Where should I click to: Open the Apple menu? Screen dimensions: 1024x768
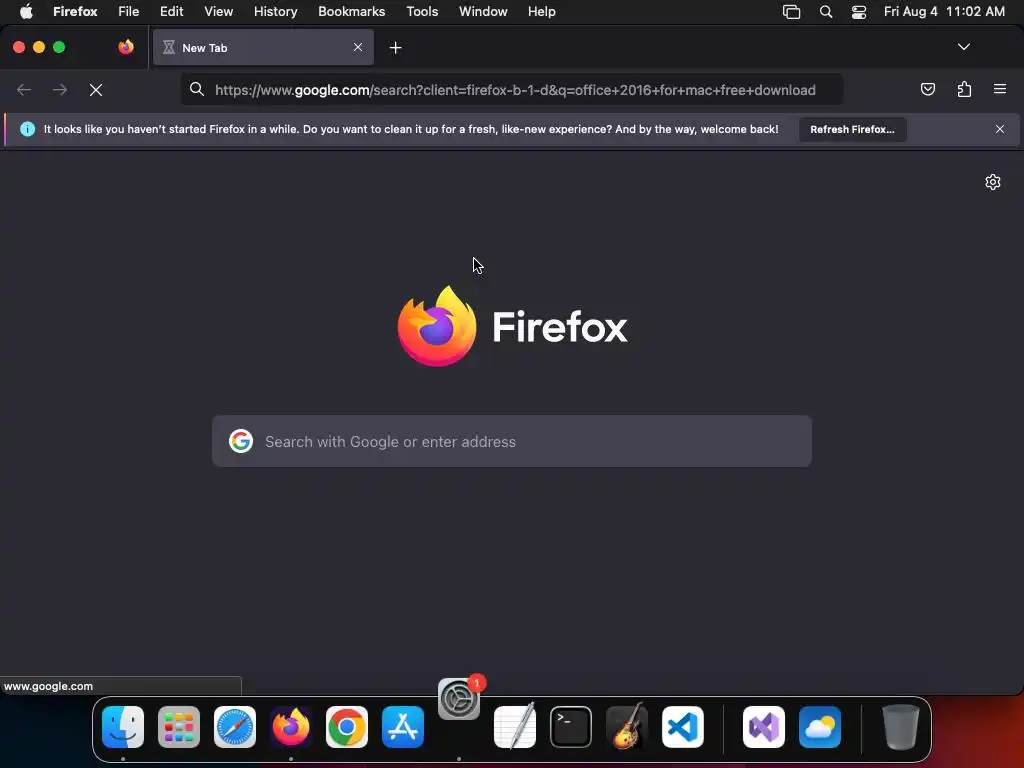pyautogui.click(x=26, y=12)
